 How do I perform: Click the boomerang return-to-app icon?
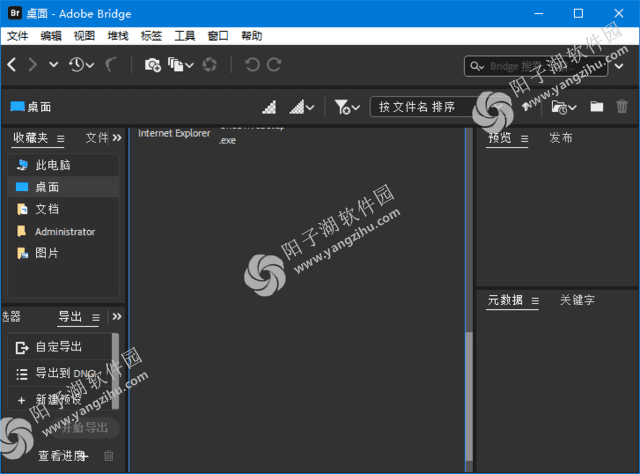(x=111, y=65)
